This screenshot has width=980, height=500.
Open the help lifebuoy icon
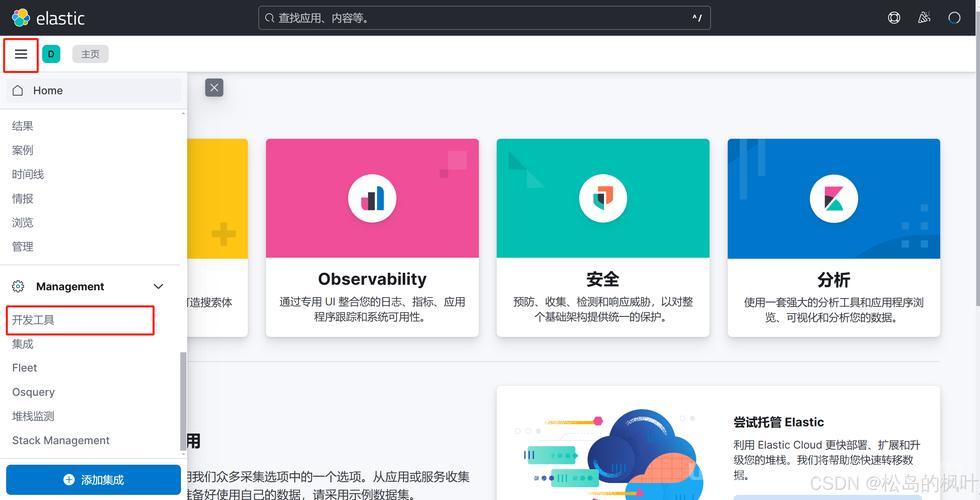tap(894, 18)
